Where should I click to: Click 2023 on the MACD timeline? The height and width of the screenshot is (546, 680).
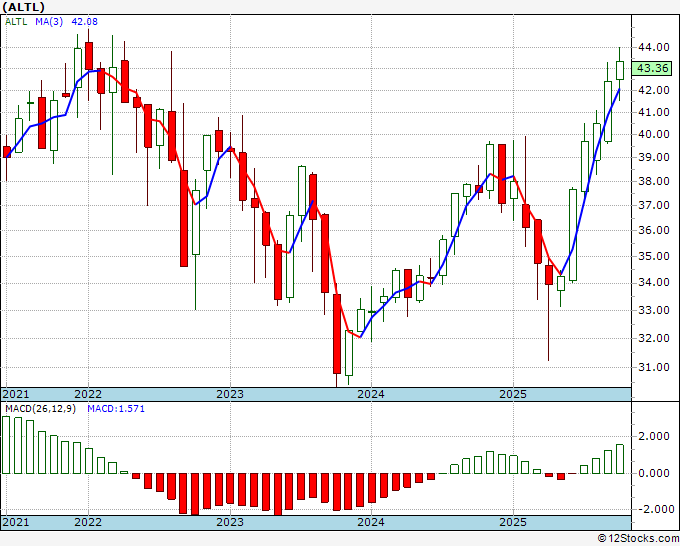coord(230,522)
